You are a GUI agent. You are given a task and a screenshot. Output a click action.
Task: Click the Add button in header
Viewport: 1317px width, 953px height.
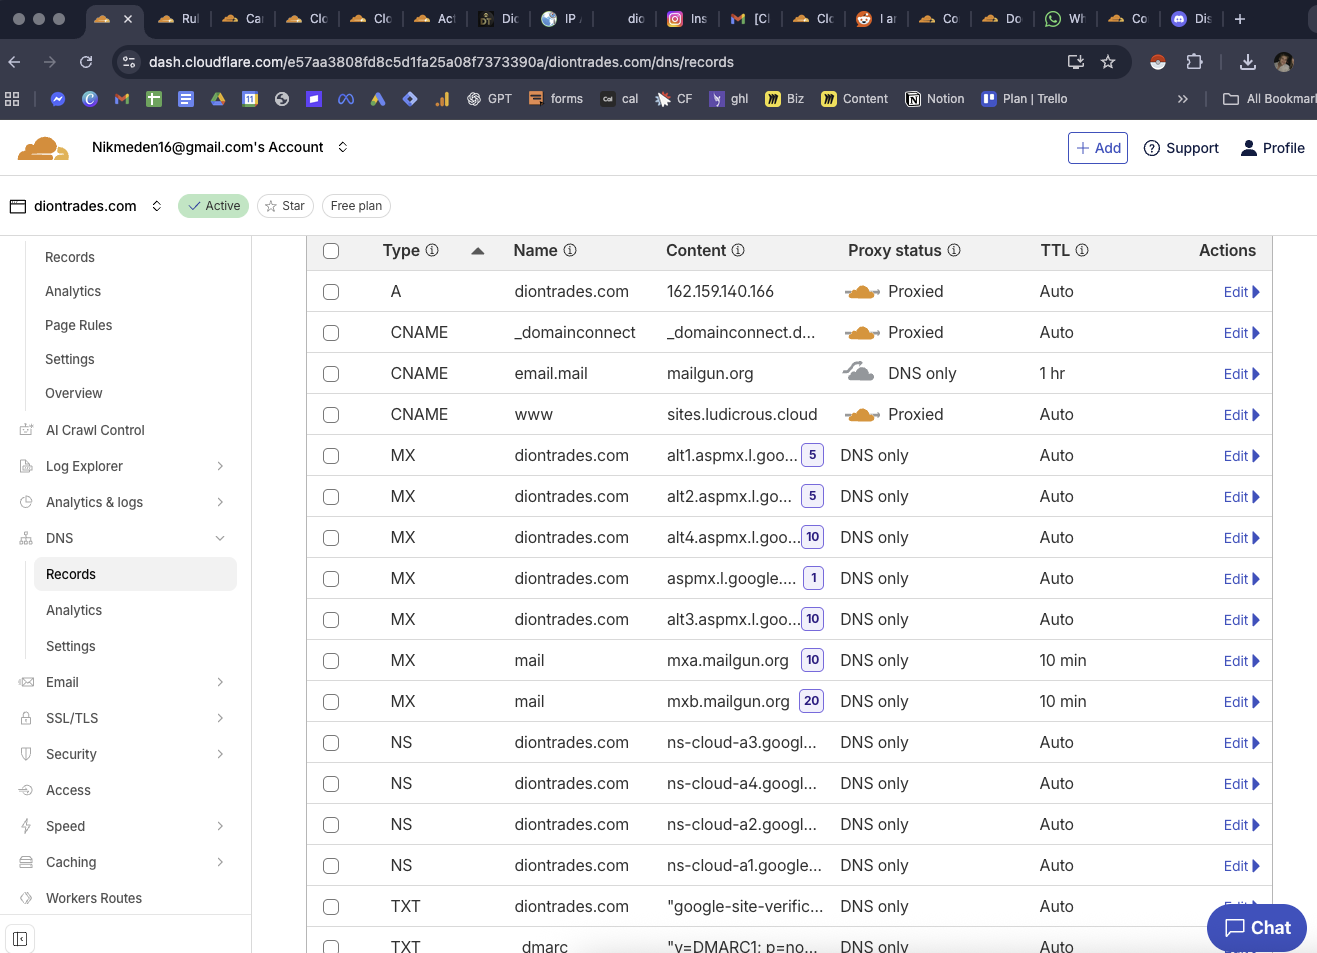[1097, 148]
